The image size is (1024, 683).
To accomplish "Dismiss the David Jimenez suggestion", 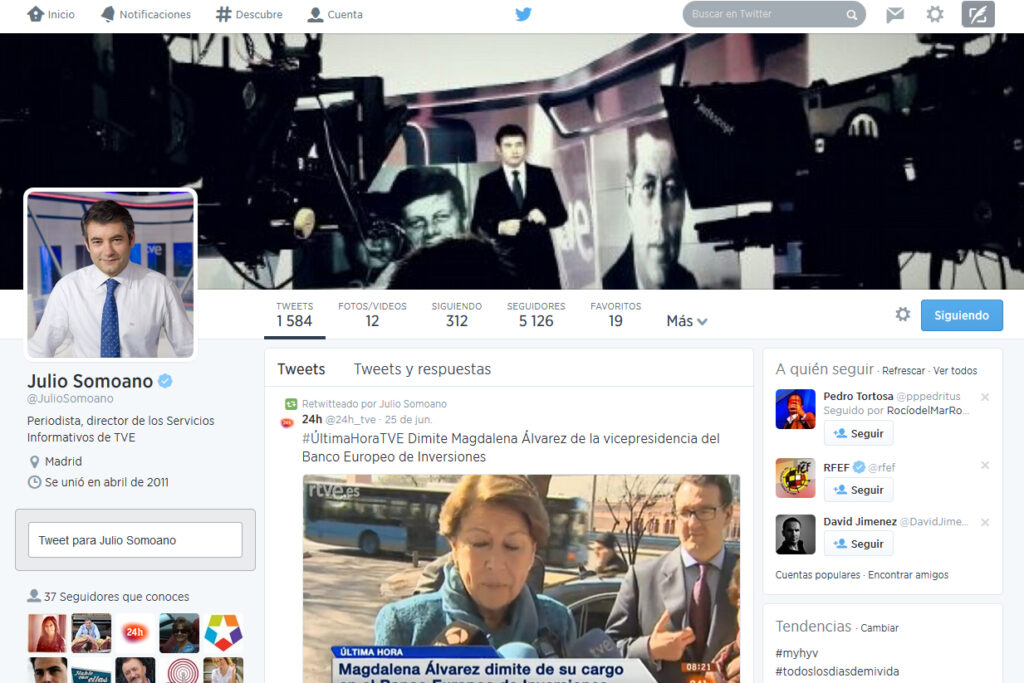I will [985, 522].
